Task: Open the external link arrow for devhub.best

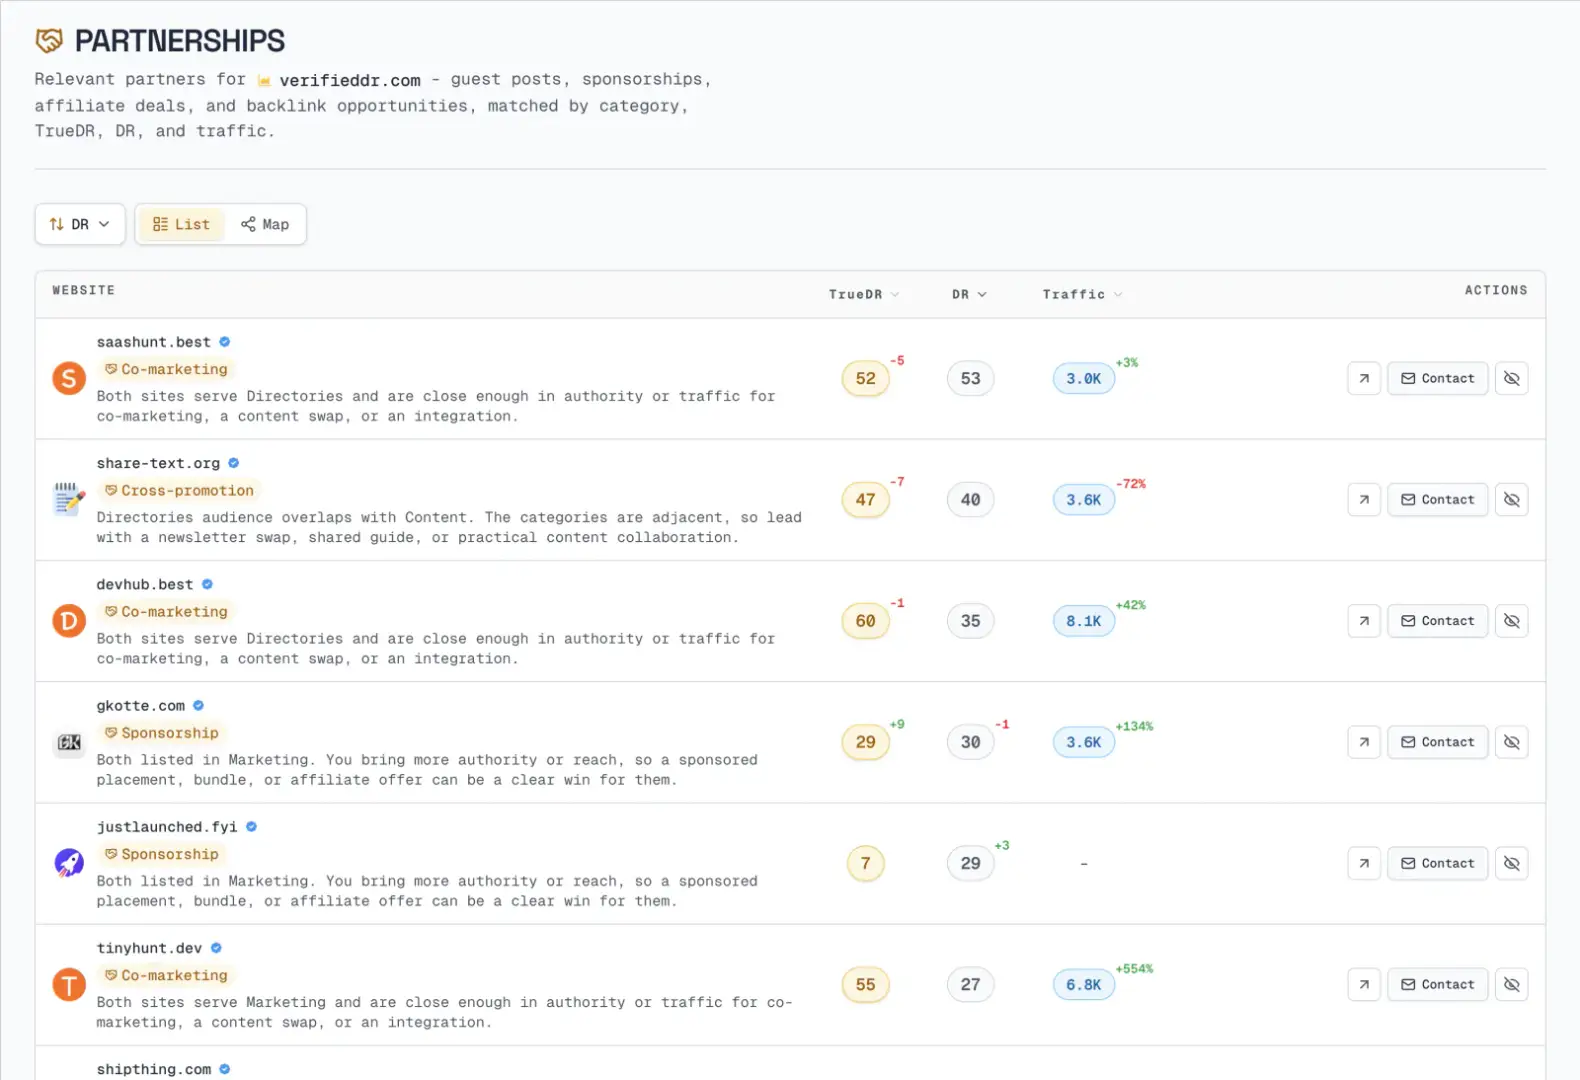Action: [1364, 620]
